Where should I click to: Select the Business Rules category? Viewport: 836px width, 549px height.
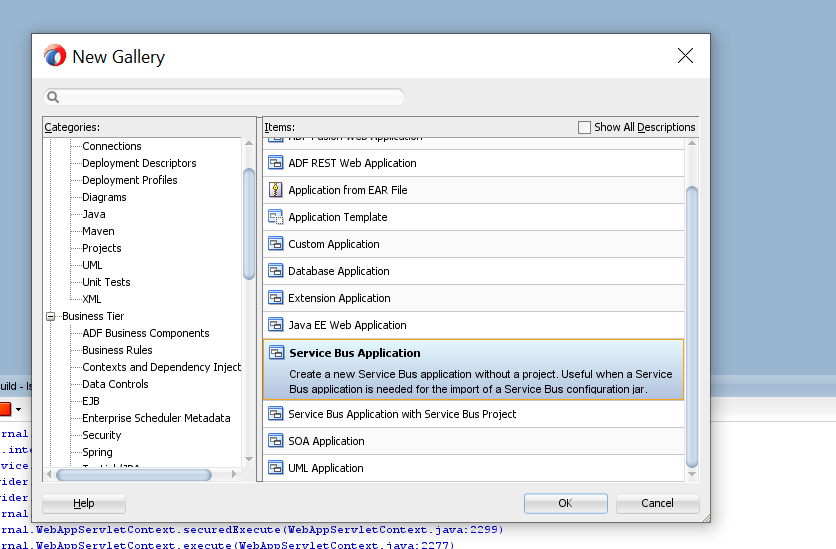pos(117,351)
